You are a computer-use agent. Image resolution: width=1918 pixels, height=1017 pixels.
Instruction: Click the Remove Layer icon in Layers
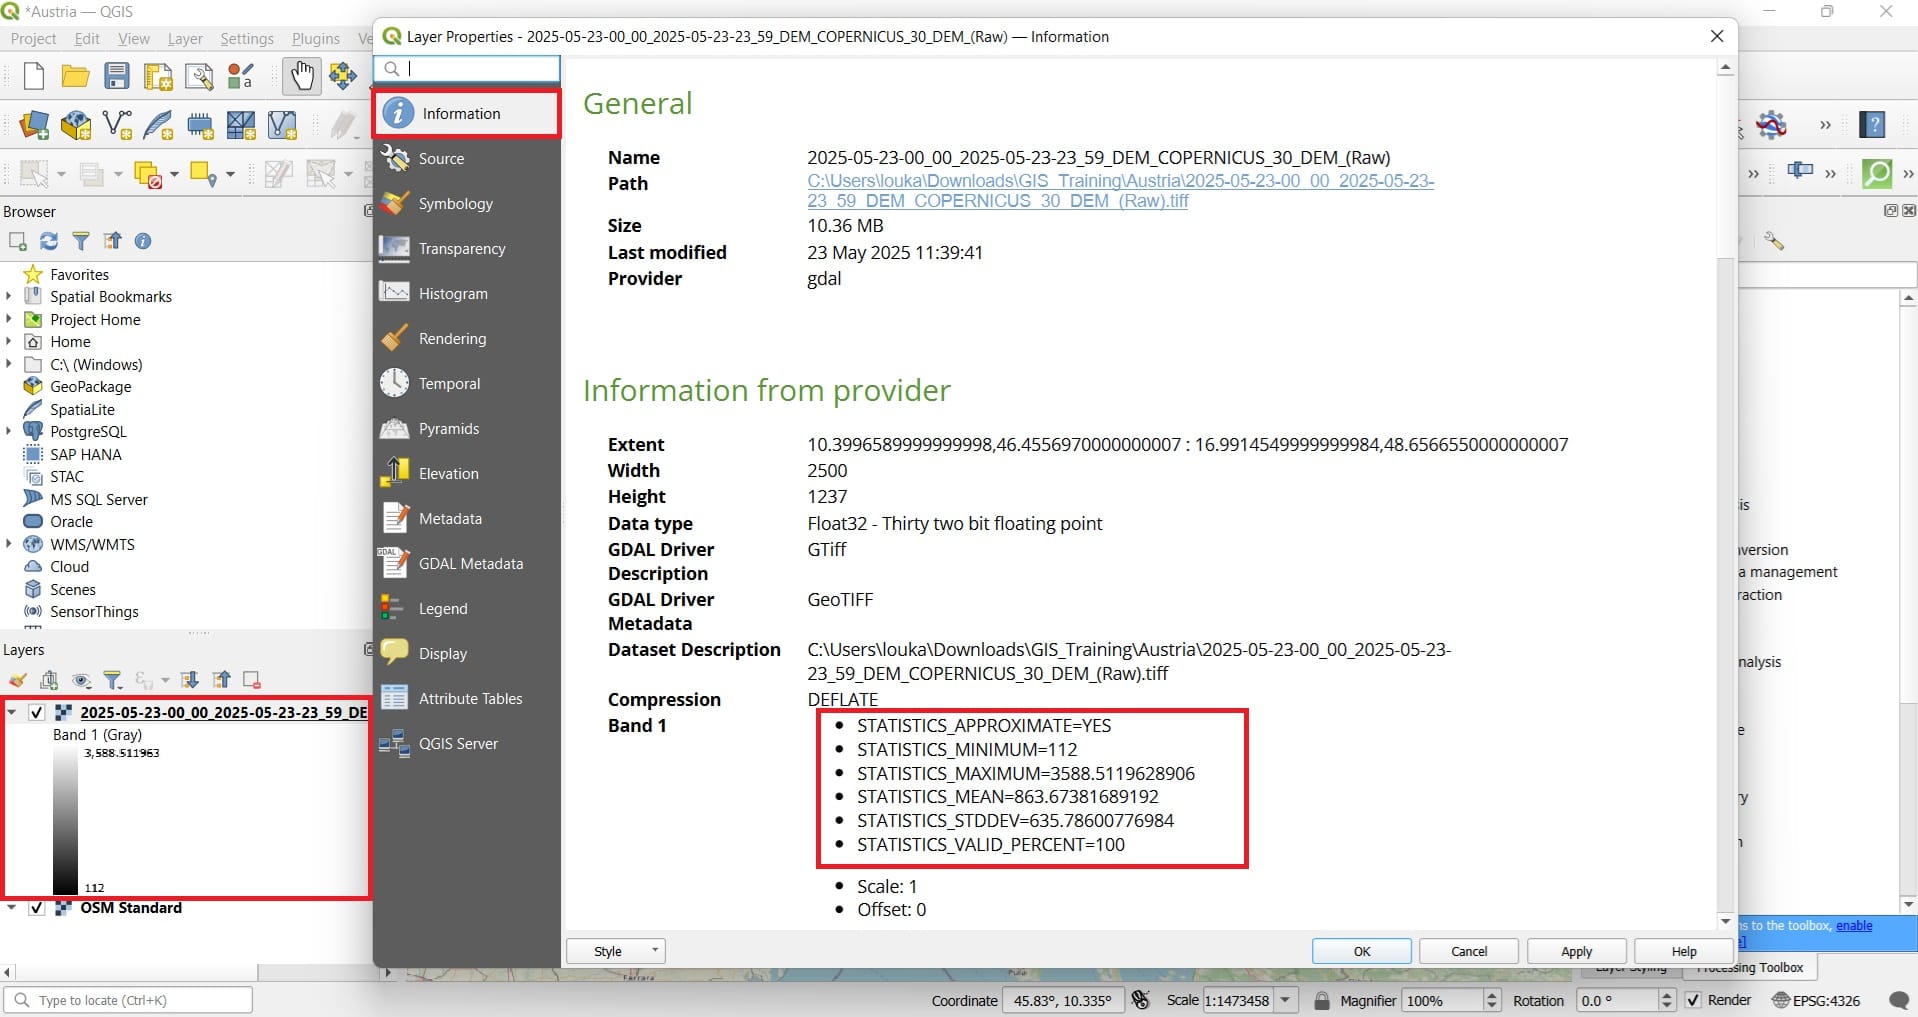(x=252, y=680)
